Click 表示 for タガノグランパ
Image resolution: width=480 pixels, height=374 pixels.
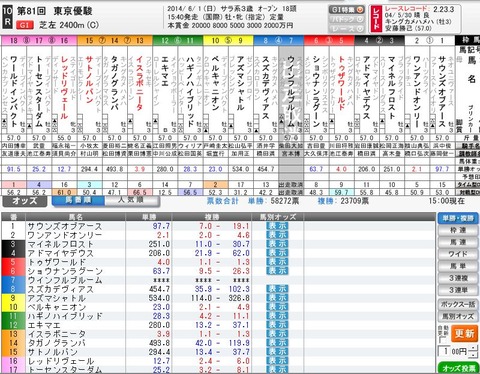(277, 343)
